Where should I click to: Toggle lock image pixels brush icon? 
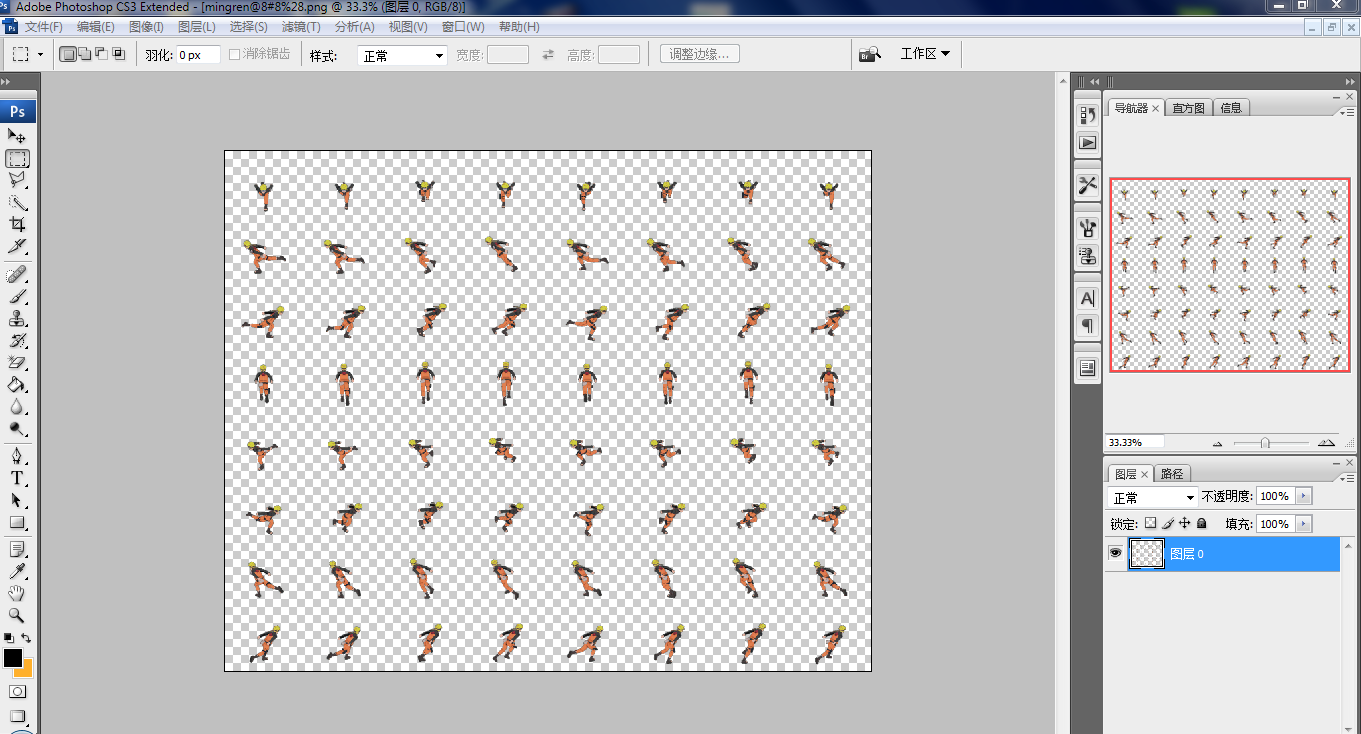(1167, 523)
